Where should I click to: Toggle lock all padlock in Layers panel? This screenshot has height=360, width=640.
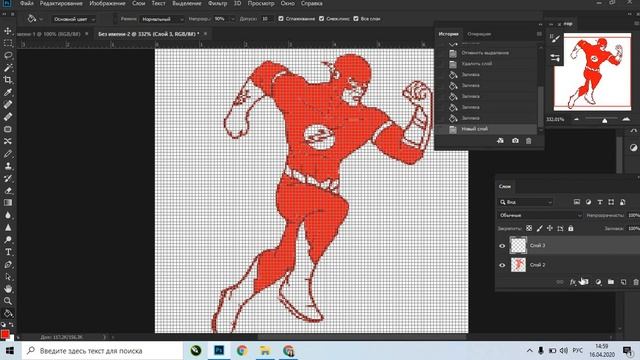click(x=571, y=229)
